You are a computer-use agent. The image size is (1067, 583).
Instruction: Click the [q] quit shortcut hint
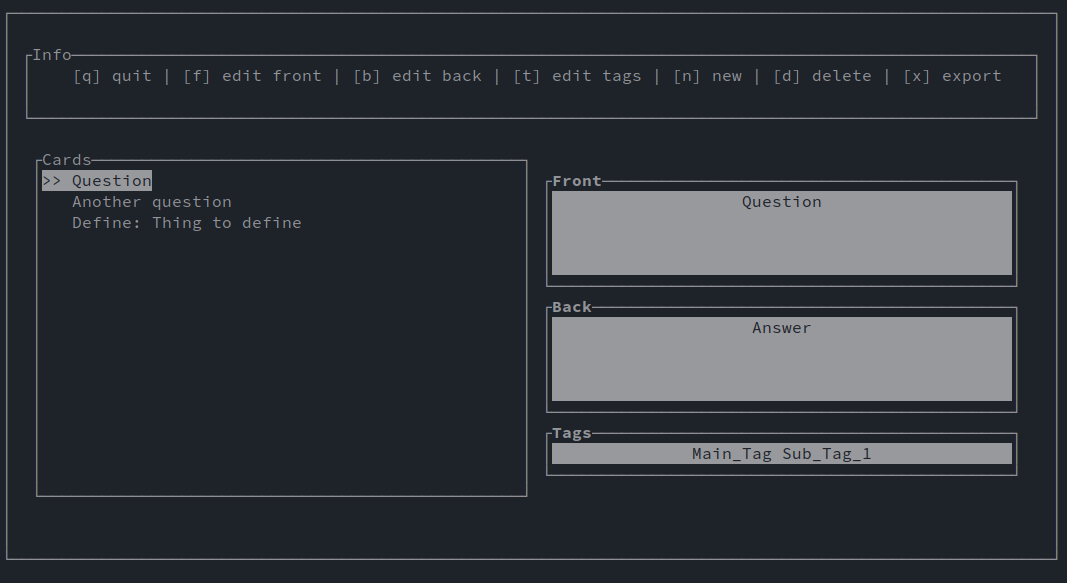(x=112, y=76)
